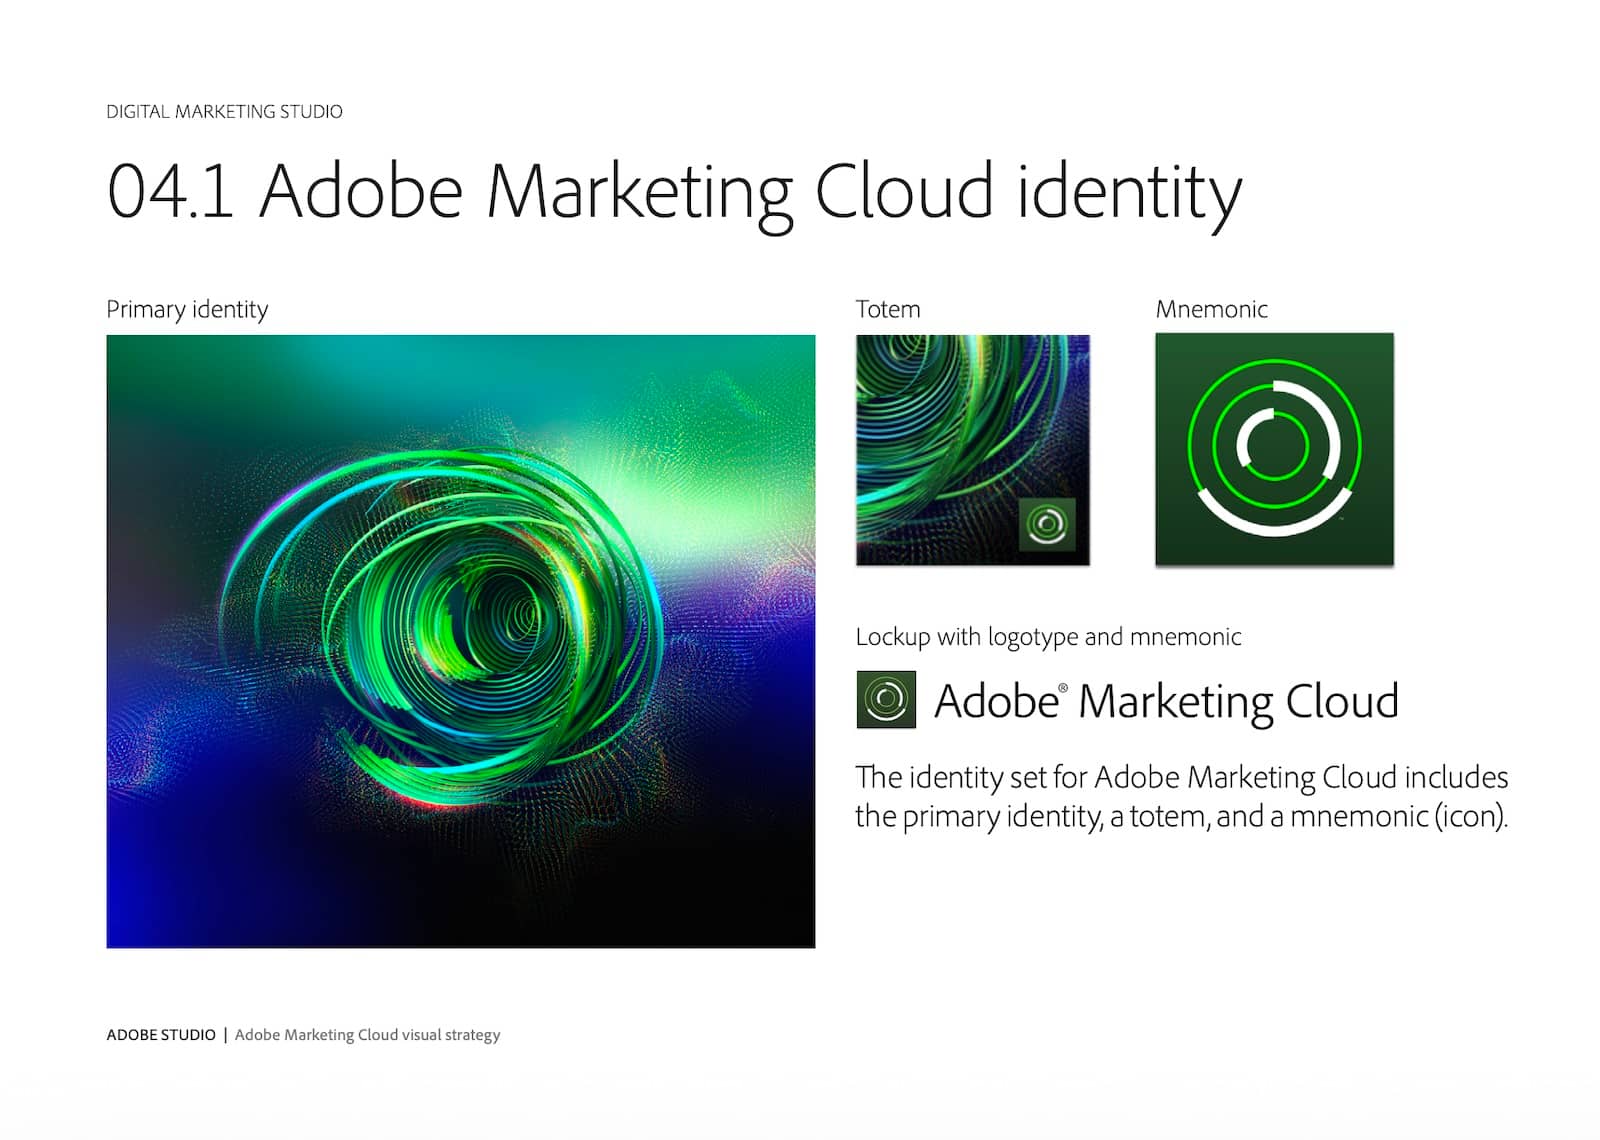Click the mnemonic icon beside Adobe Marketing Cloud logotype
The height and width of the screenshot is (1140, 1600).
886,699
